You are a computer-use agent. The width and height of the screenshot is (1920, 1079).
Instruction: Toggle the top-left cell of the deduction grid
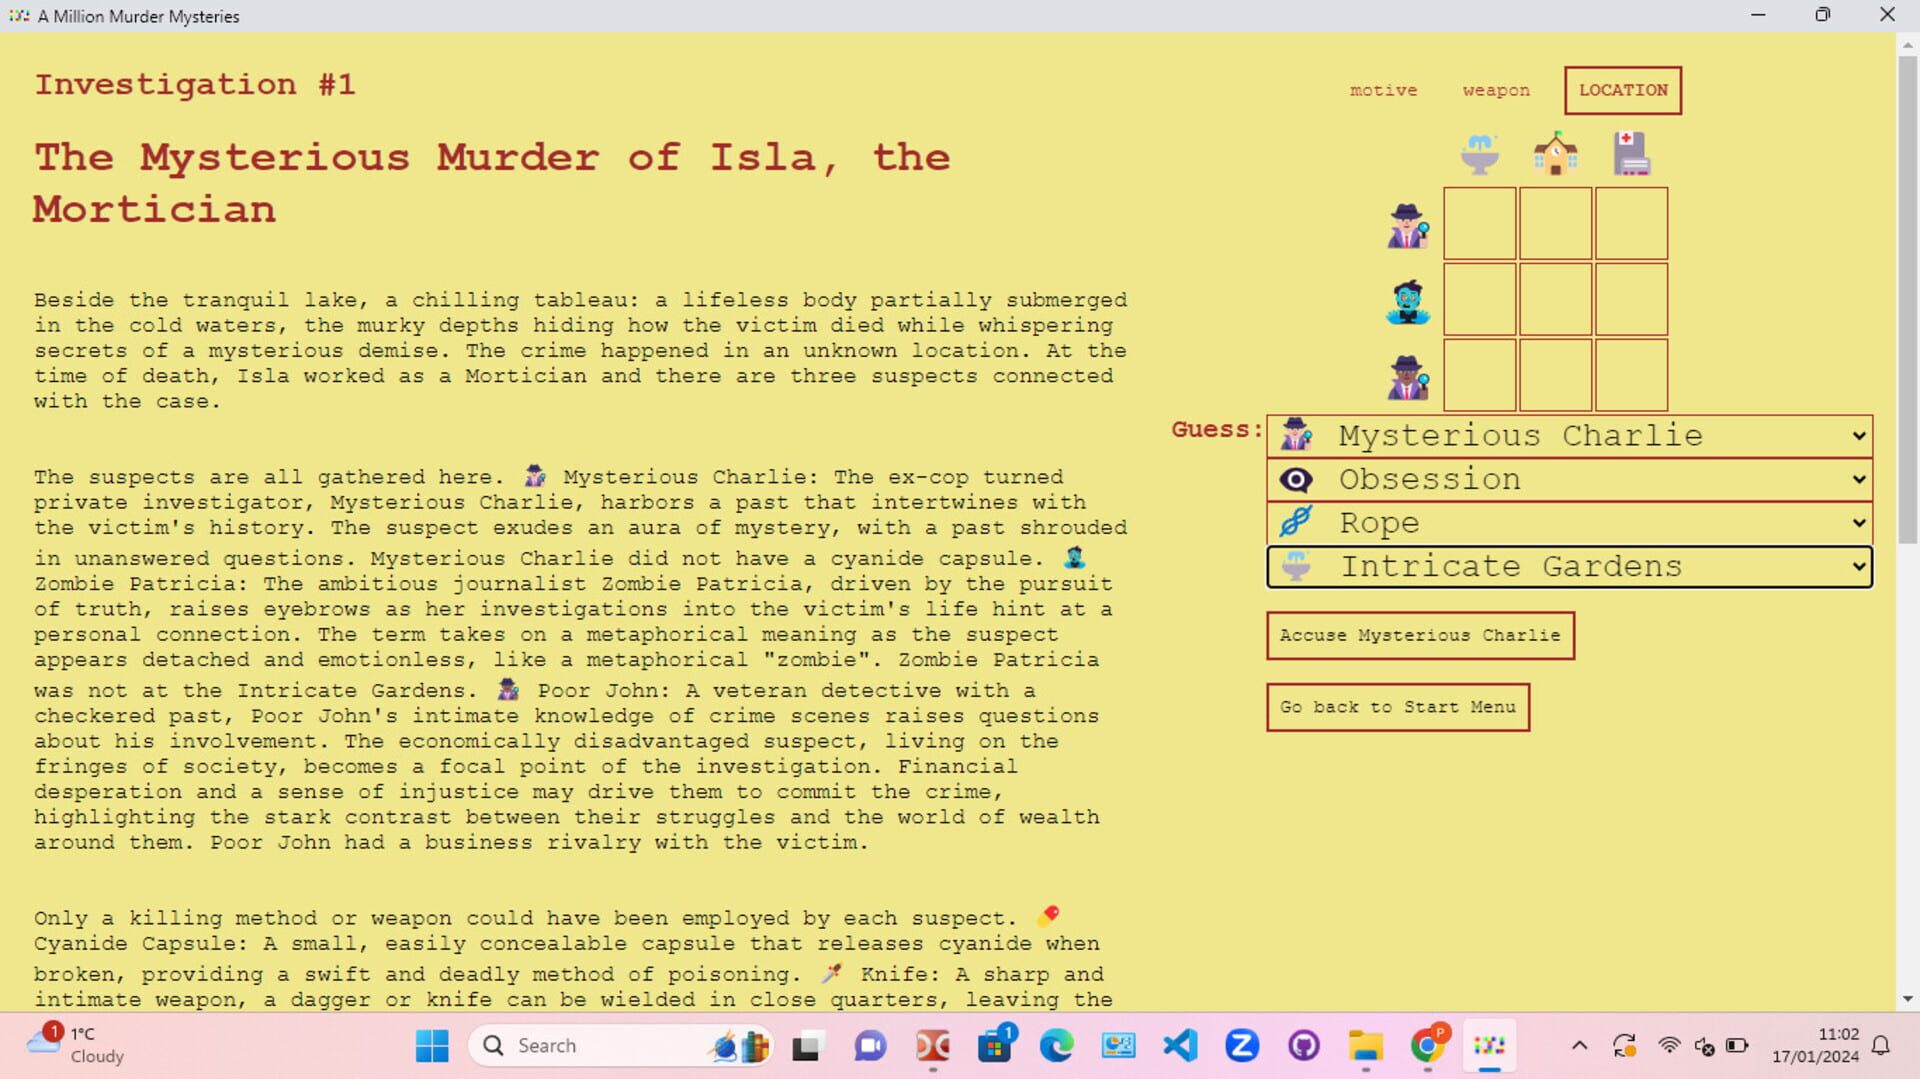click(x=1479, y=224)
